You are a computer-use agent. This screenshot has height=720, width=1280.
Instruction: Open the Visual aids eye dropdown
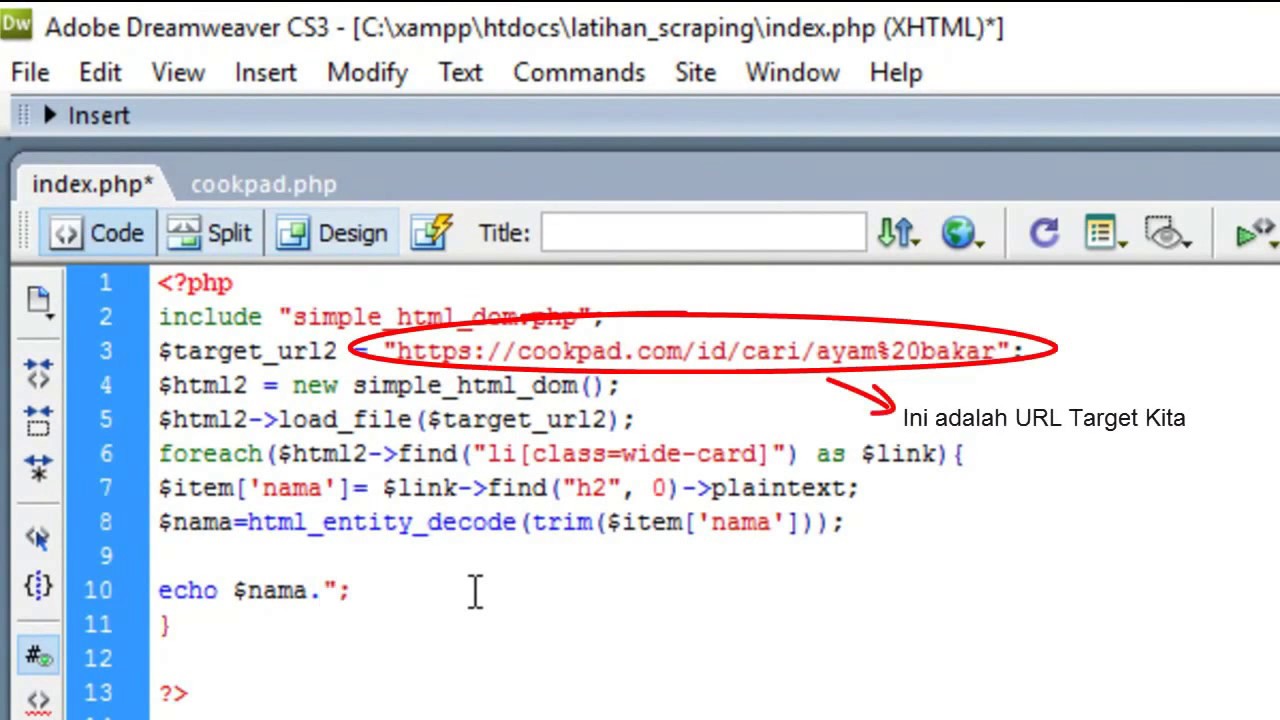pos(1166,233)
